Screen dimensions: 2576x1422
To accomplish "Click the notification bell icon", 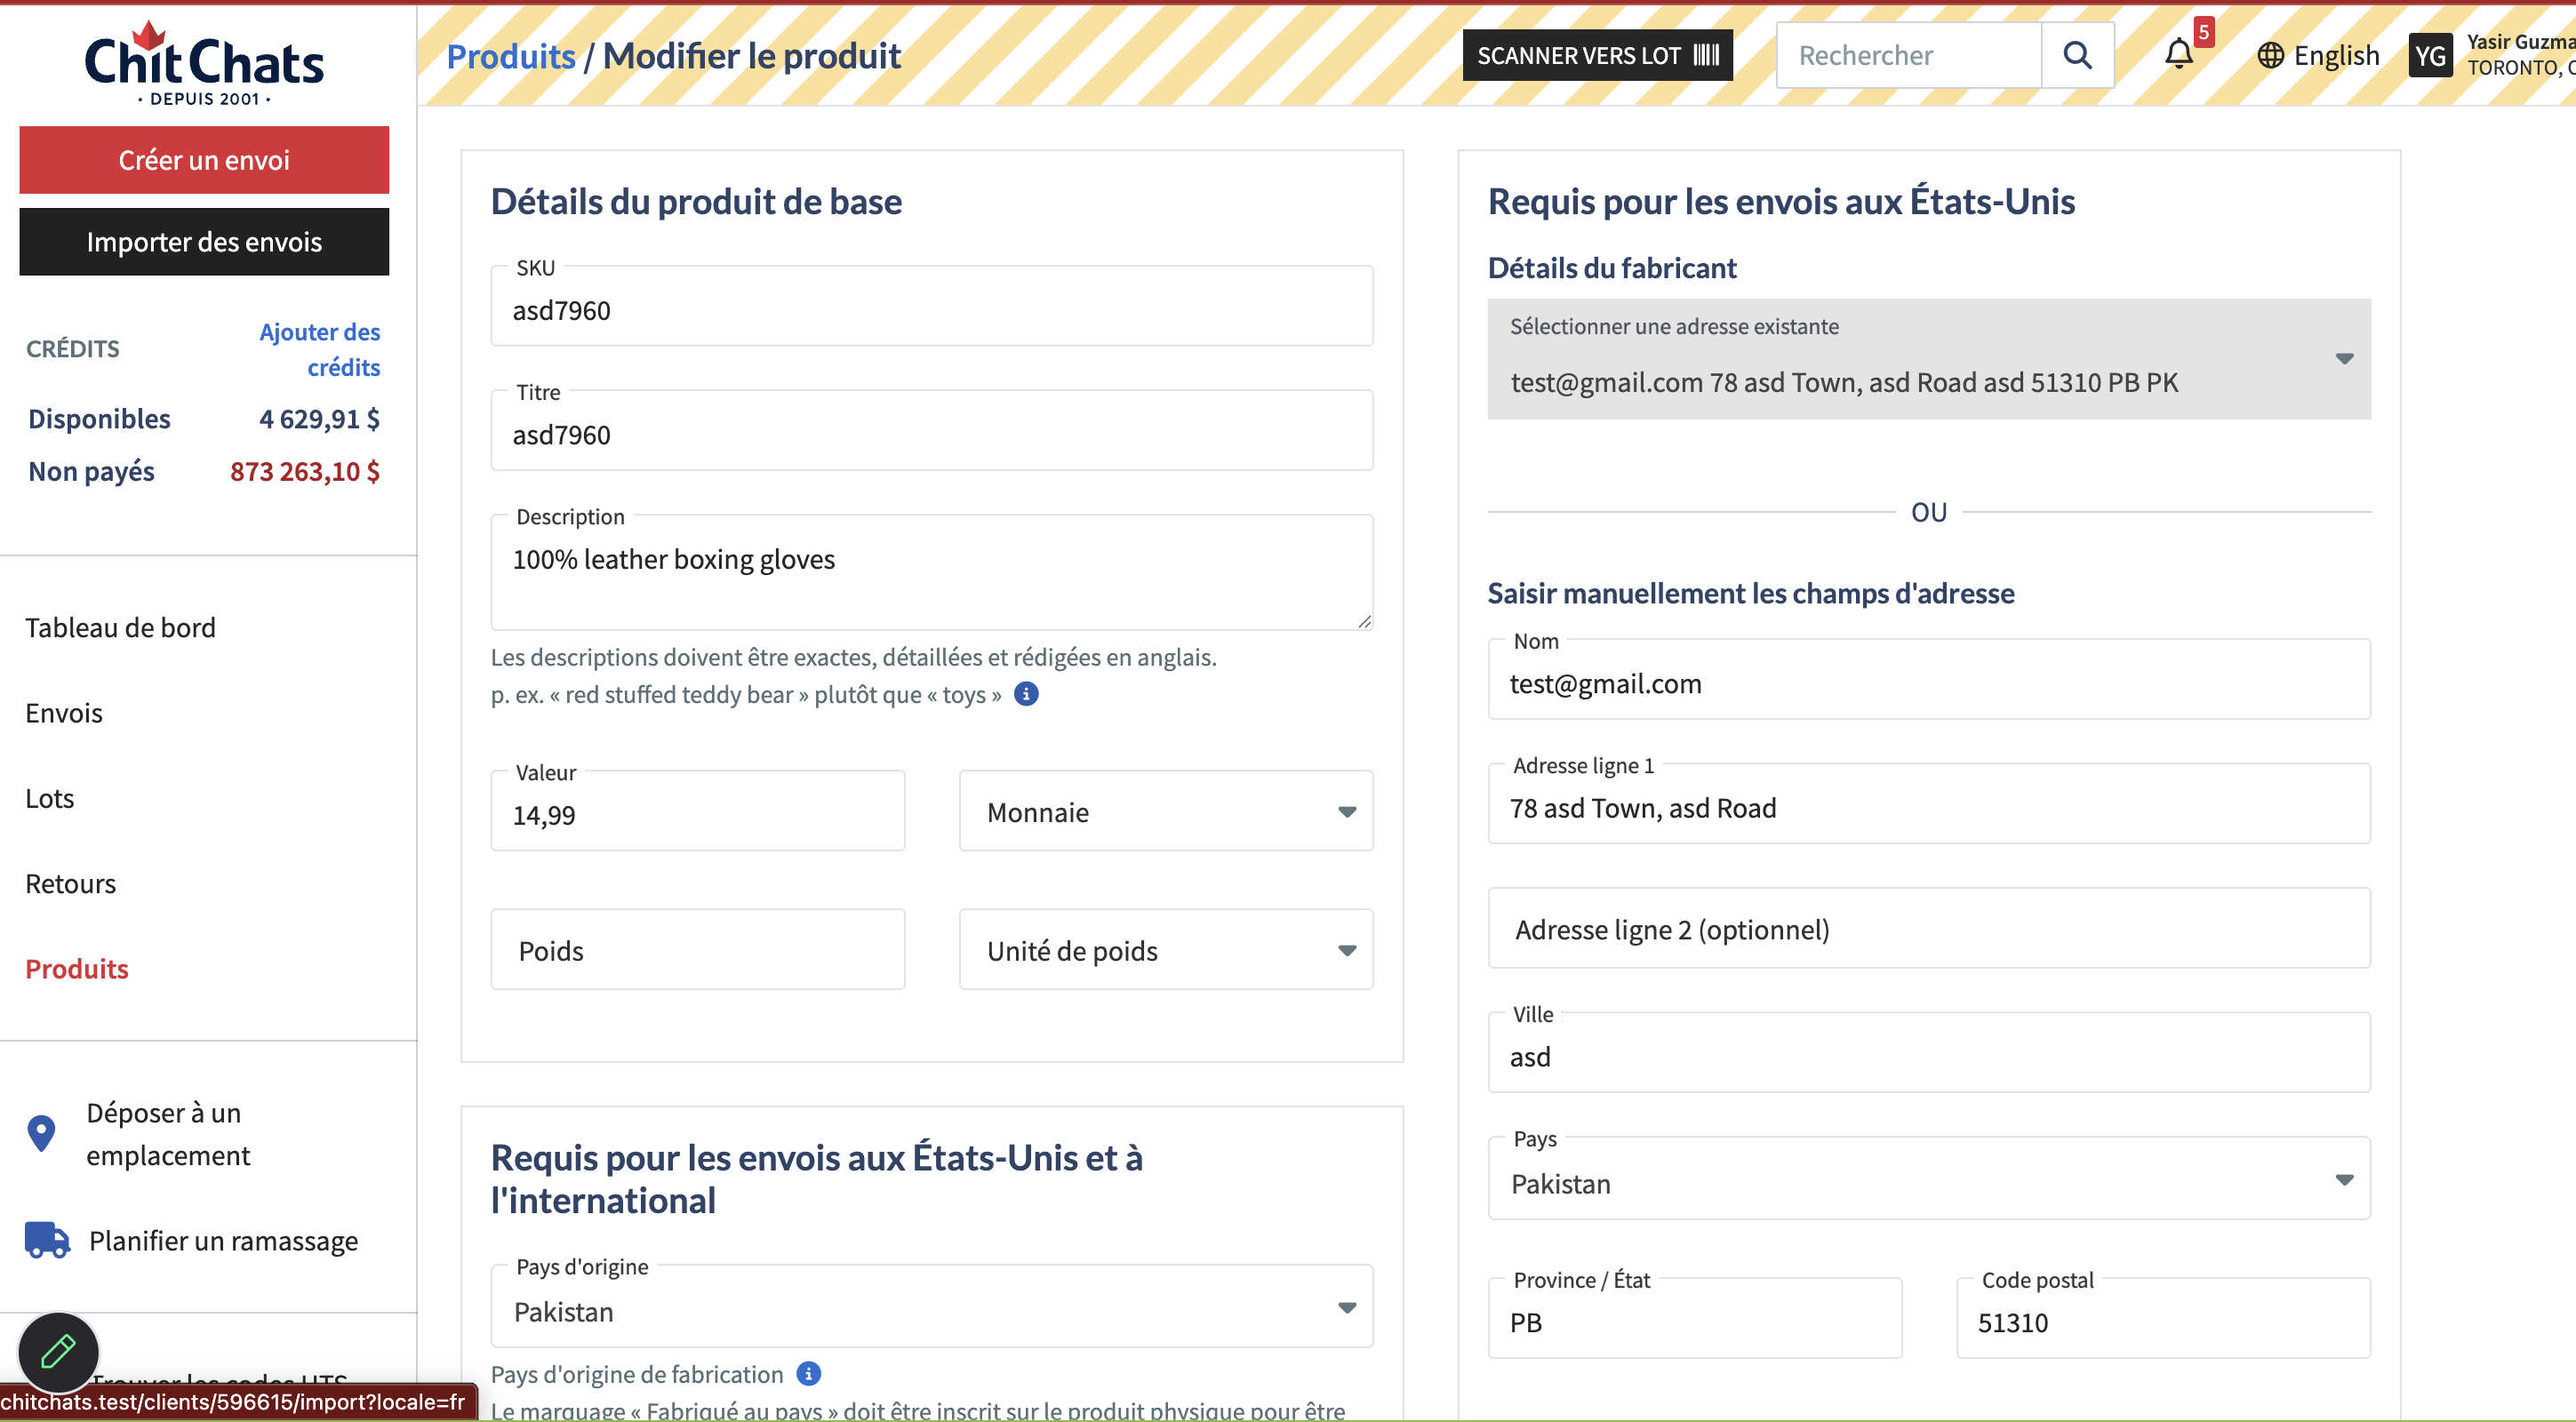I will point(2178,54).
